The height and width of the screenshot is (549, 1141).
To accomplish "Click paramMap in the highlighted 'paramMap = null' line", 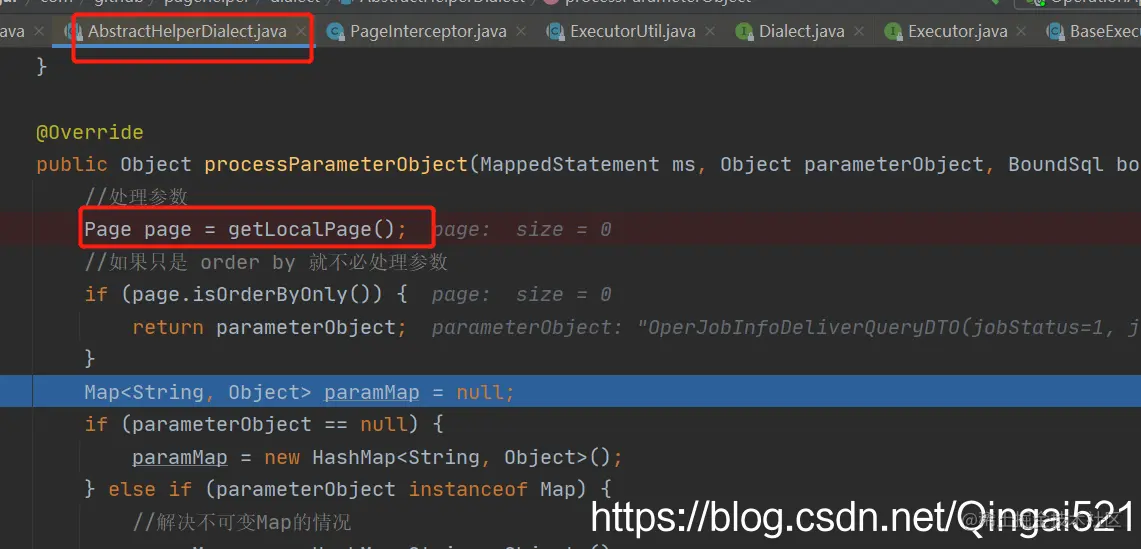I will tap(371, 392).
